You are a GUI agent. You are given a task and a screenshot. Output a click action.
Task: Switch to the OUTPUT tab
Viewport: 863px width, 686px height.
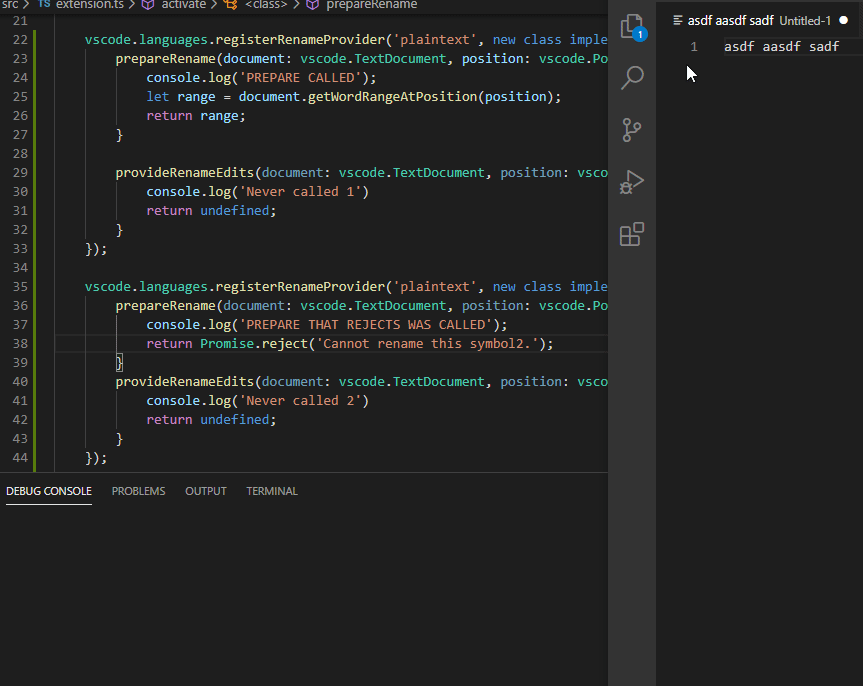(x=206, y=491)
